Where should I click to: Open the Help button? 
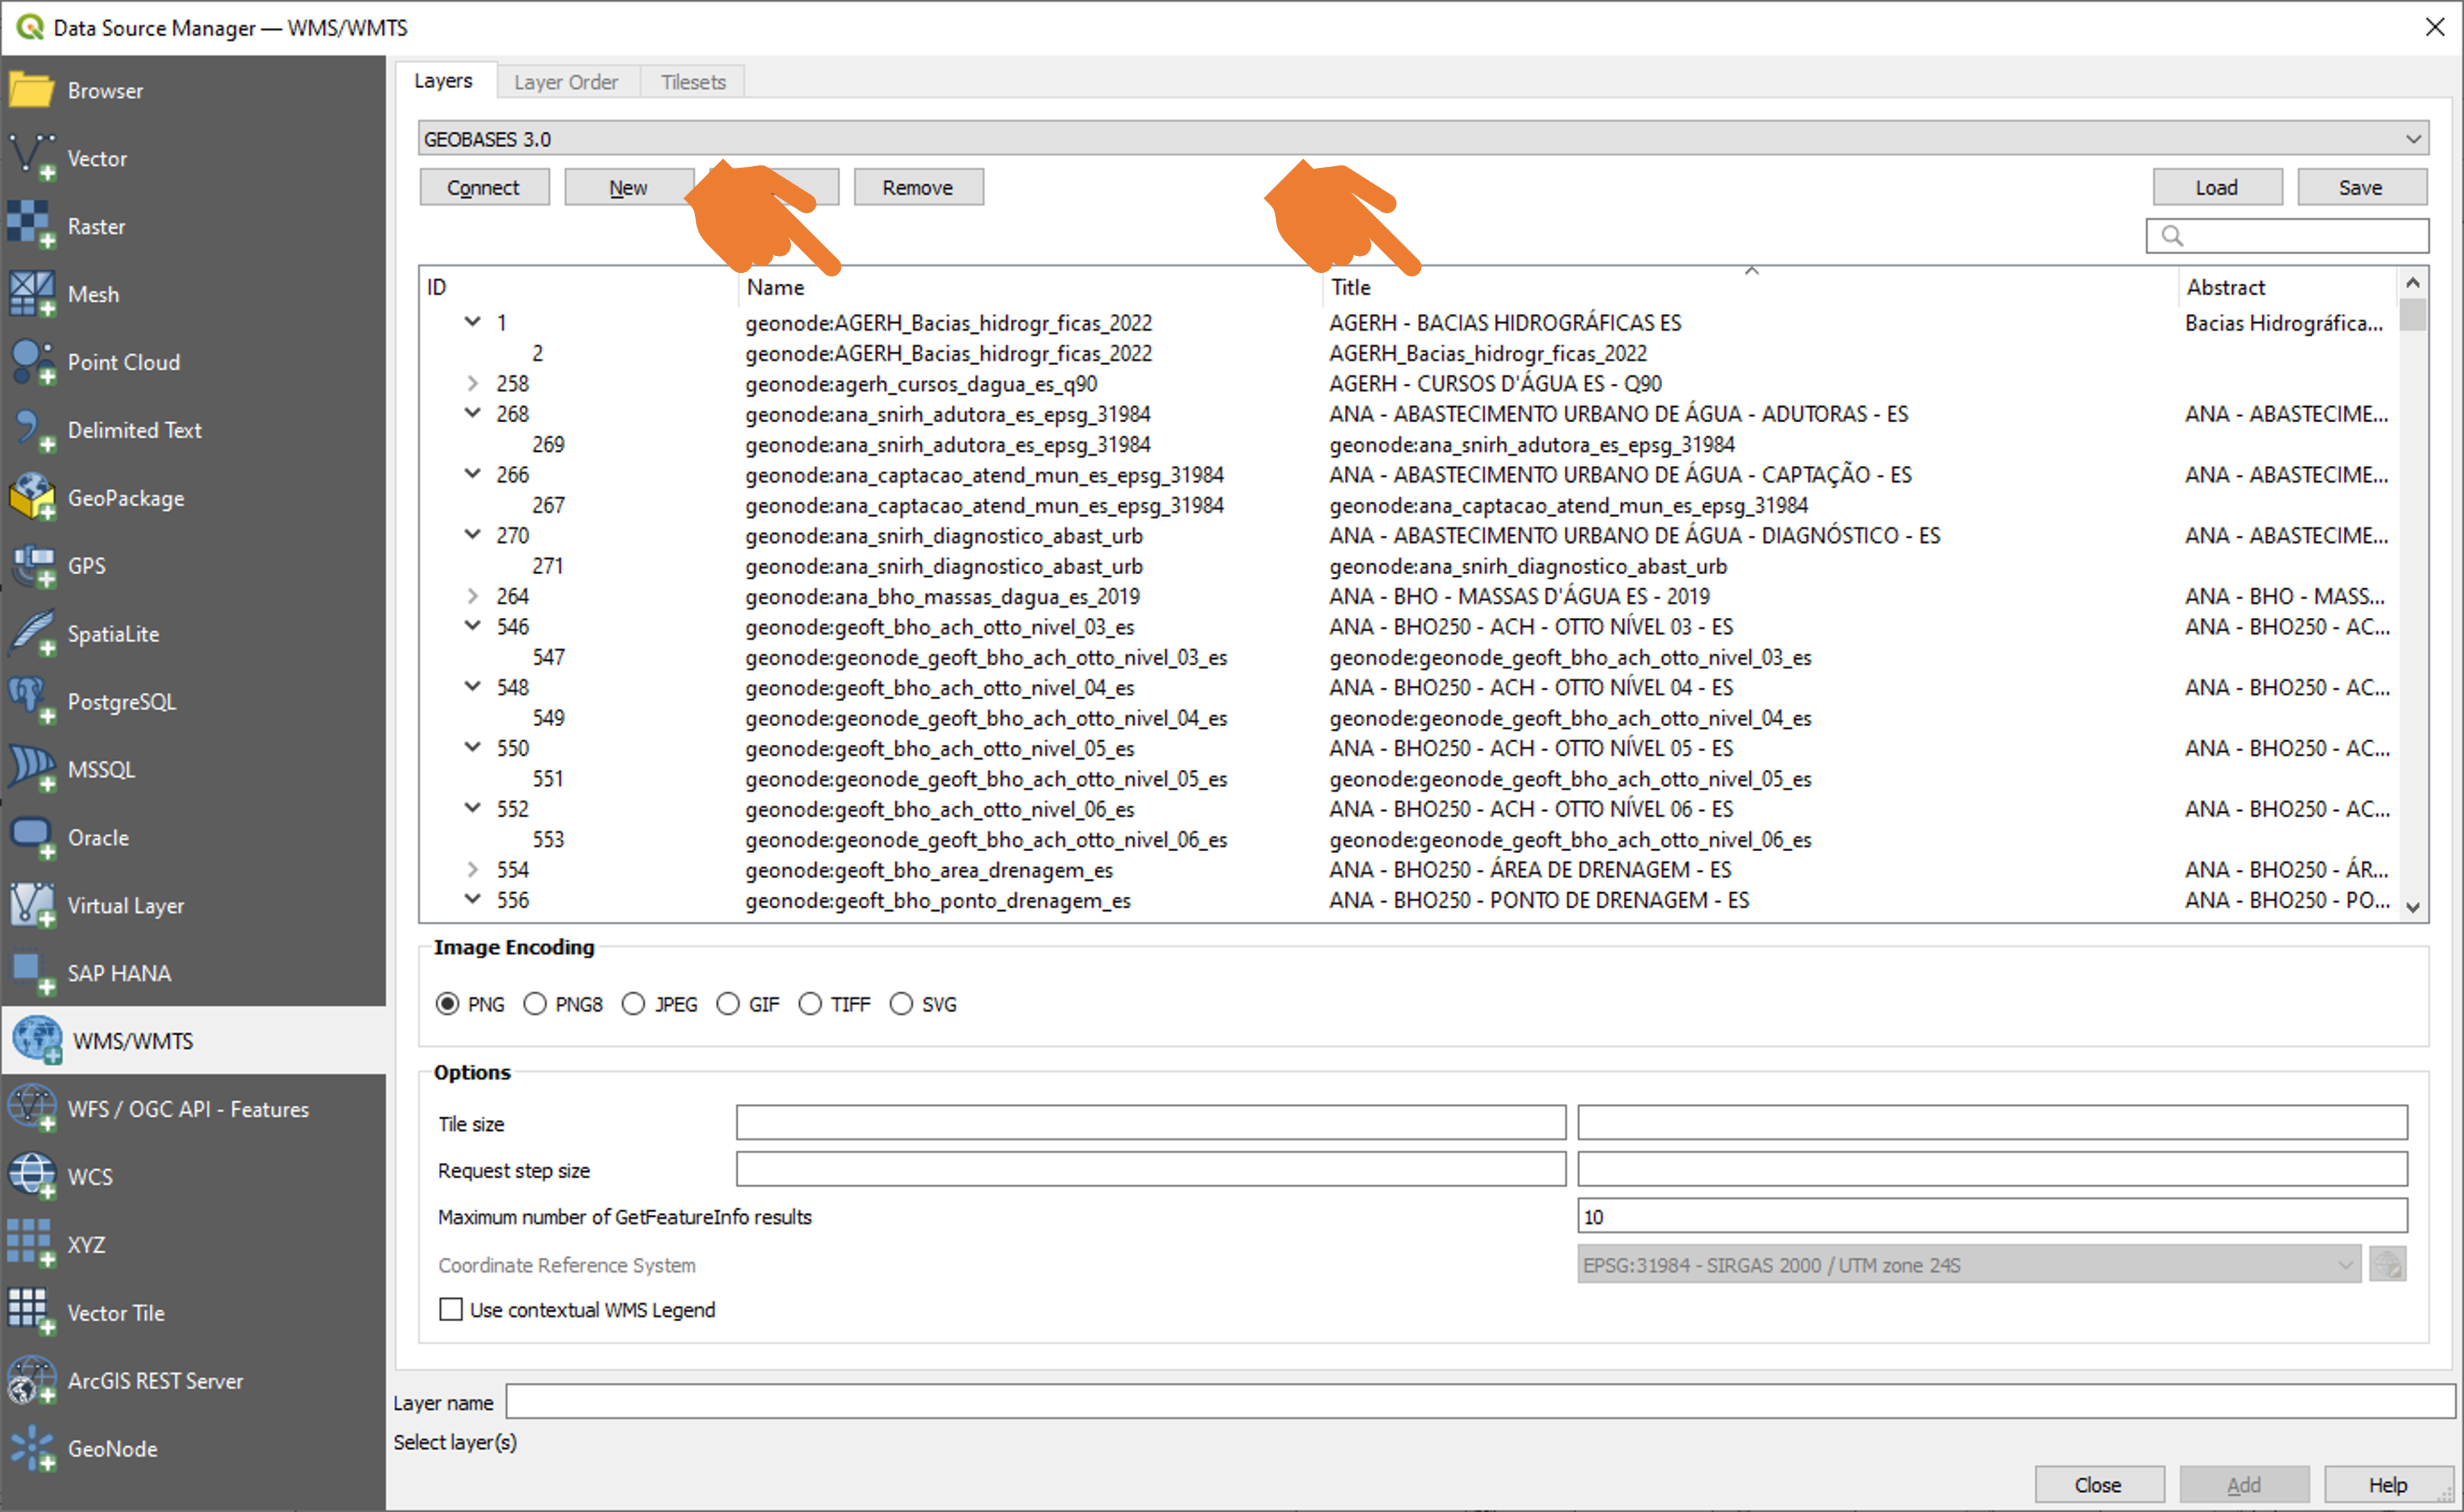click(2388, 1485)
